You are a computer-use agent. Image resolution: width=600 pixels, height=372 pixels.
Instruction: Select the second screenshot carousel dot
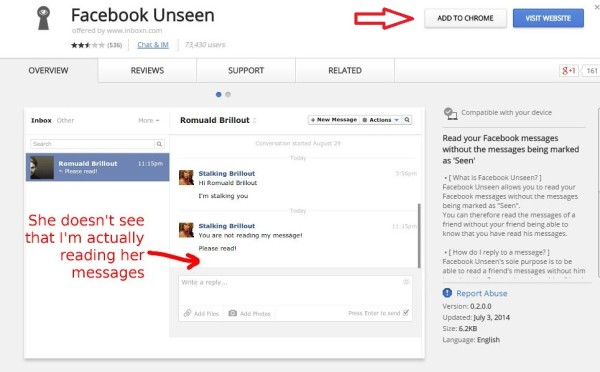228,95
